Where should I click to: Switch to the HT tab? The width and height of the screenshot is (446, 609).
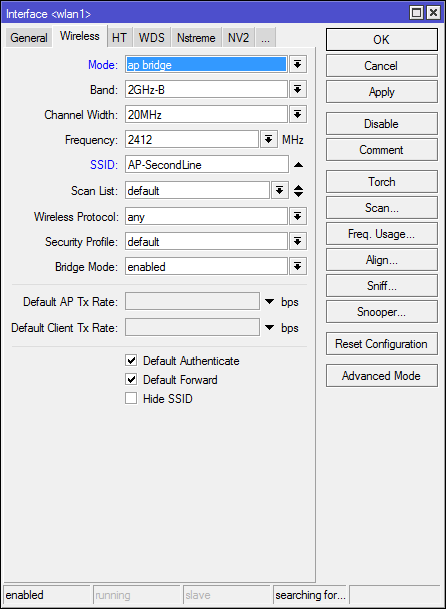pos(120,38)
